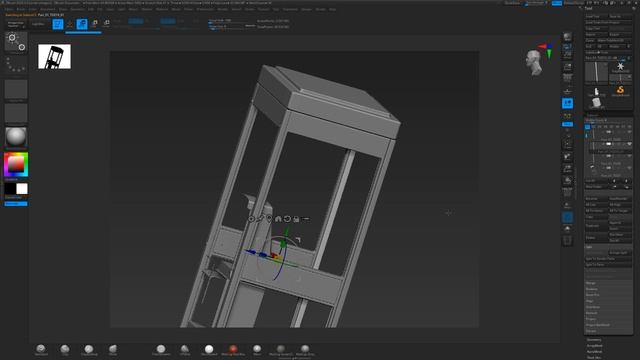Open the current brush selector thumbnail
The width and height of the screenshot is (640, 360).
[x=16, y=42]
